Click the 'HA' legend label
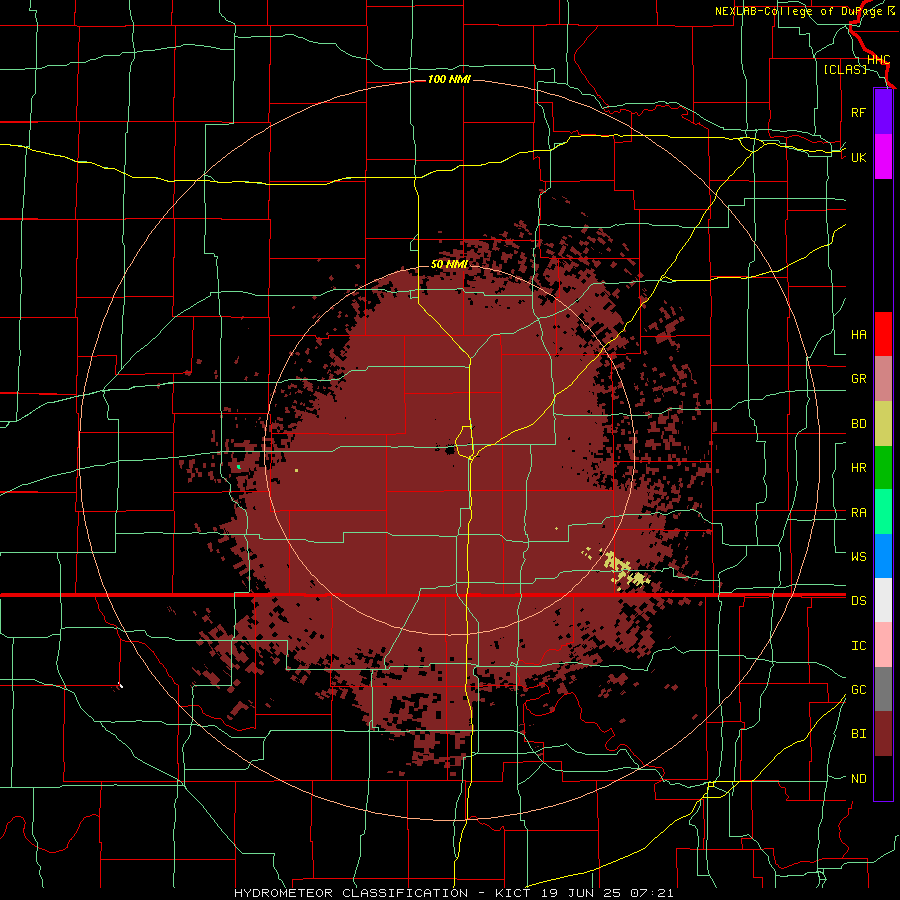Screen dimensions: 900x900 coord(859,335)
